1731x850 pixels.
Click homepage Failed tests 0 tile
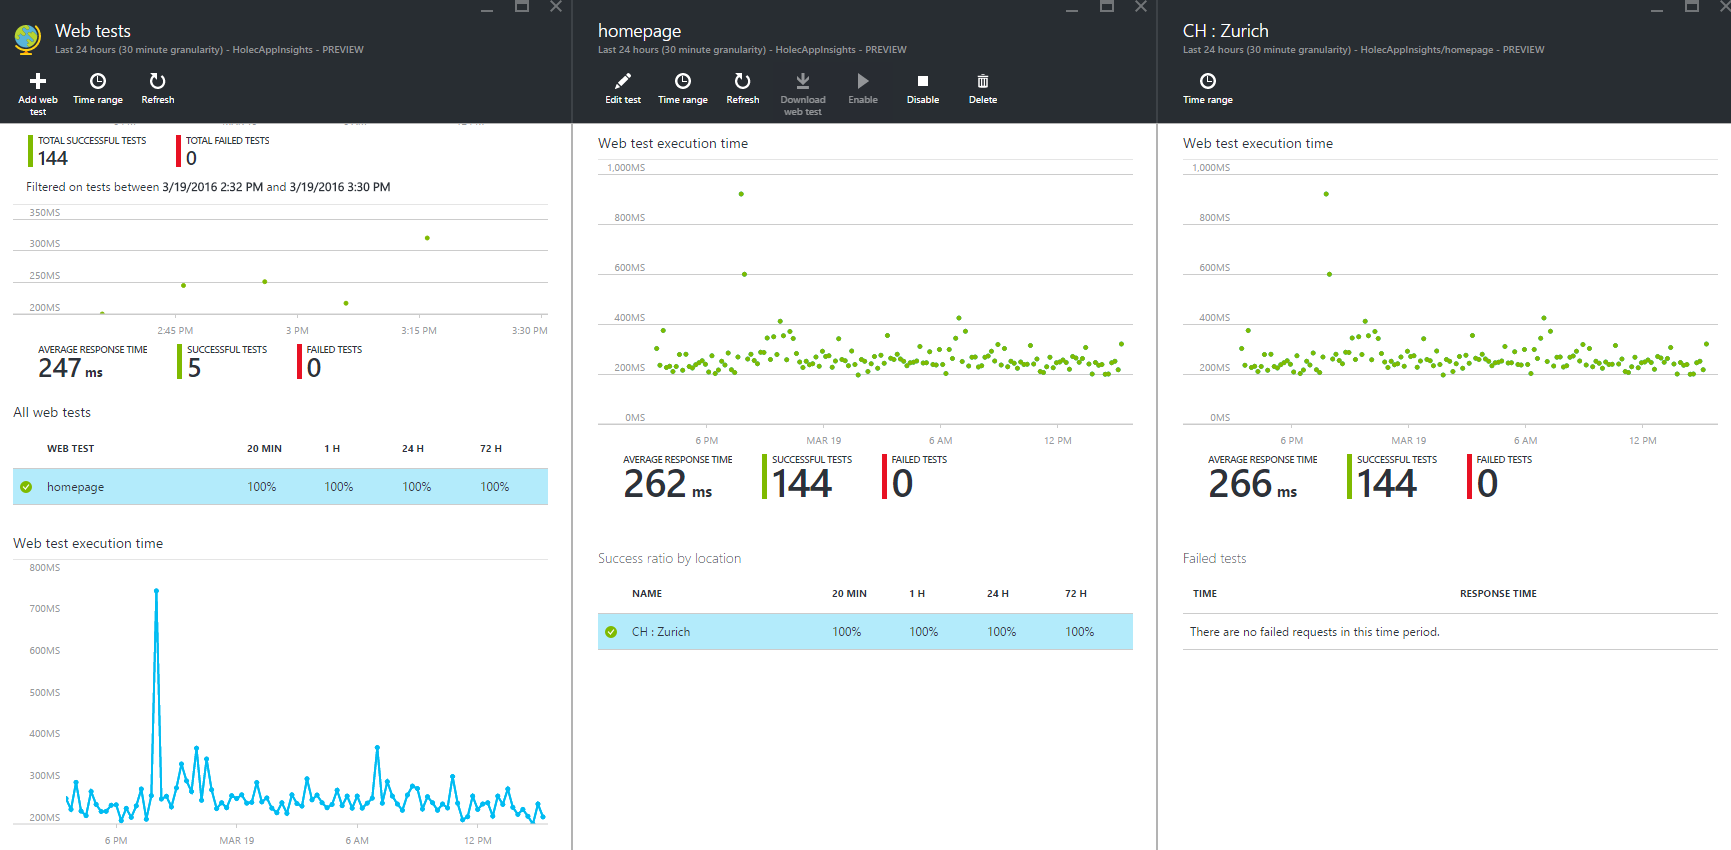tap(915, 477)
